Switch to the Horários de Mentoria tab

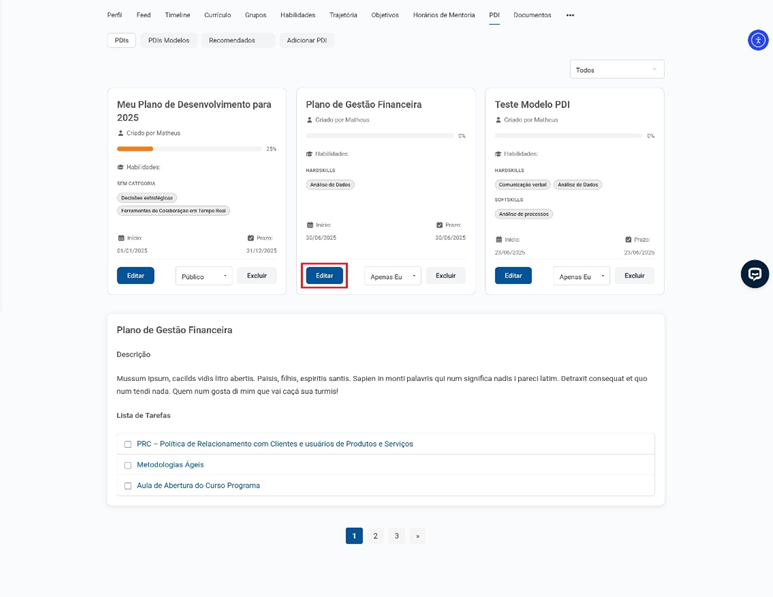pos(444,15)
